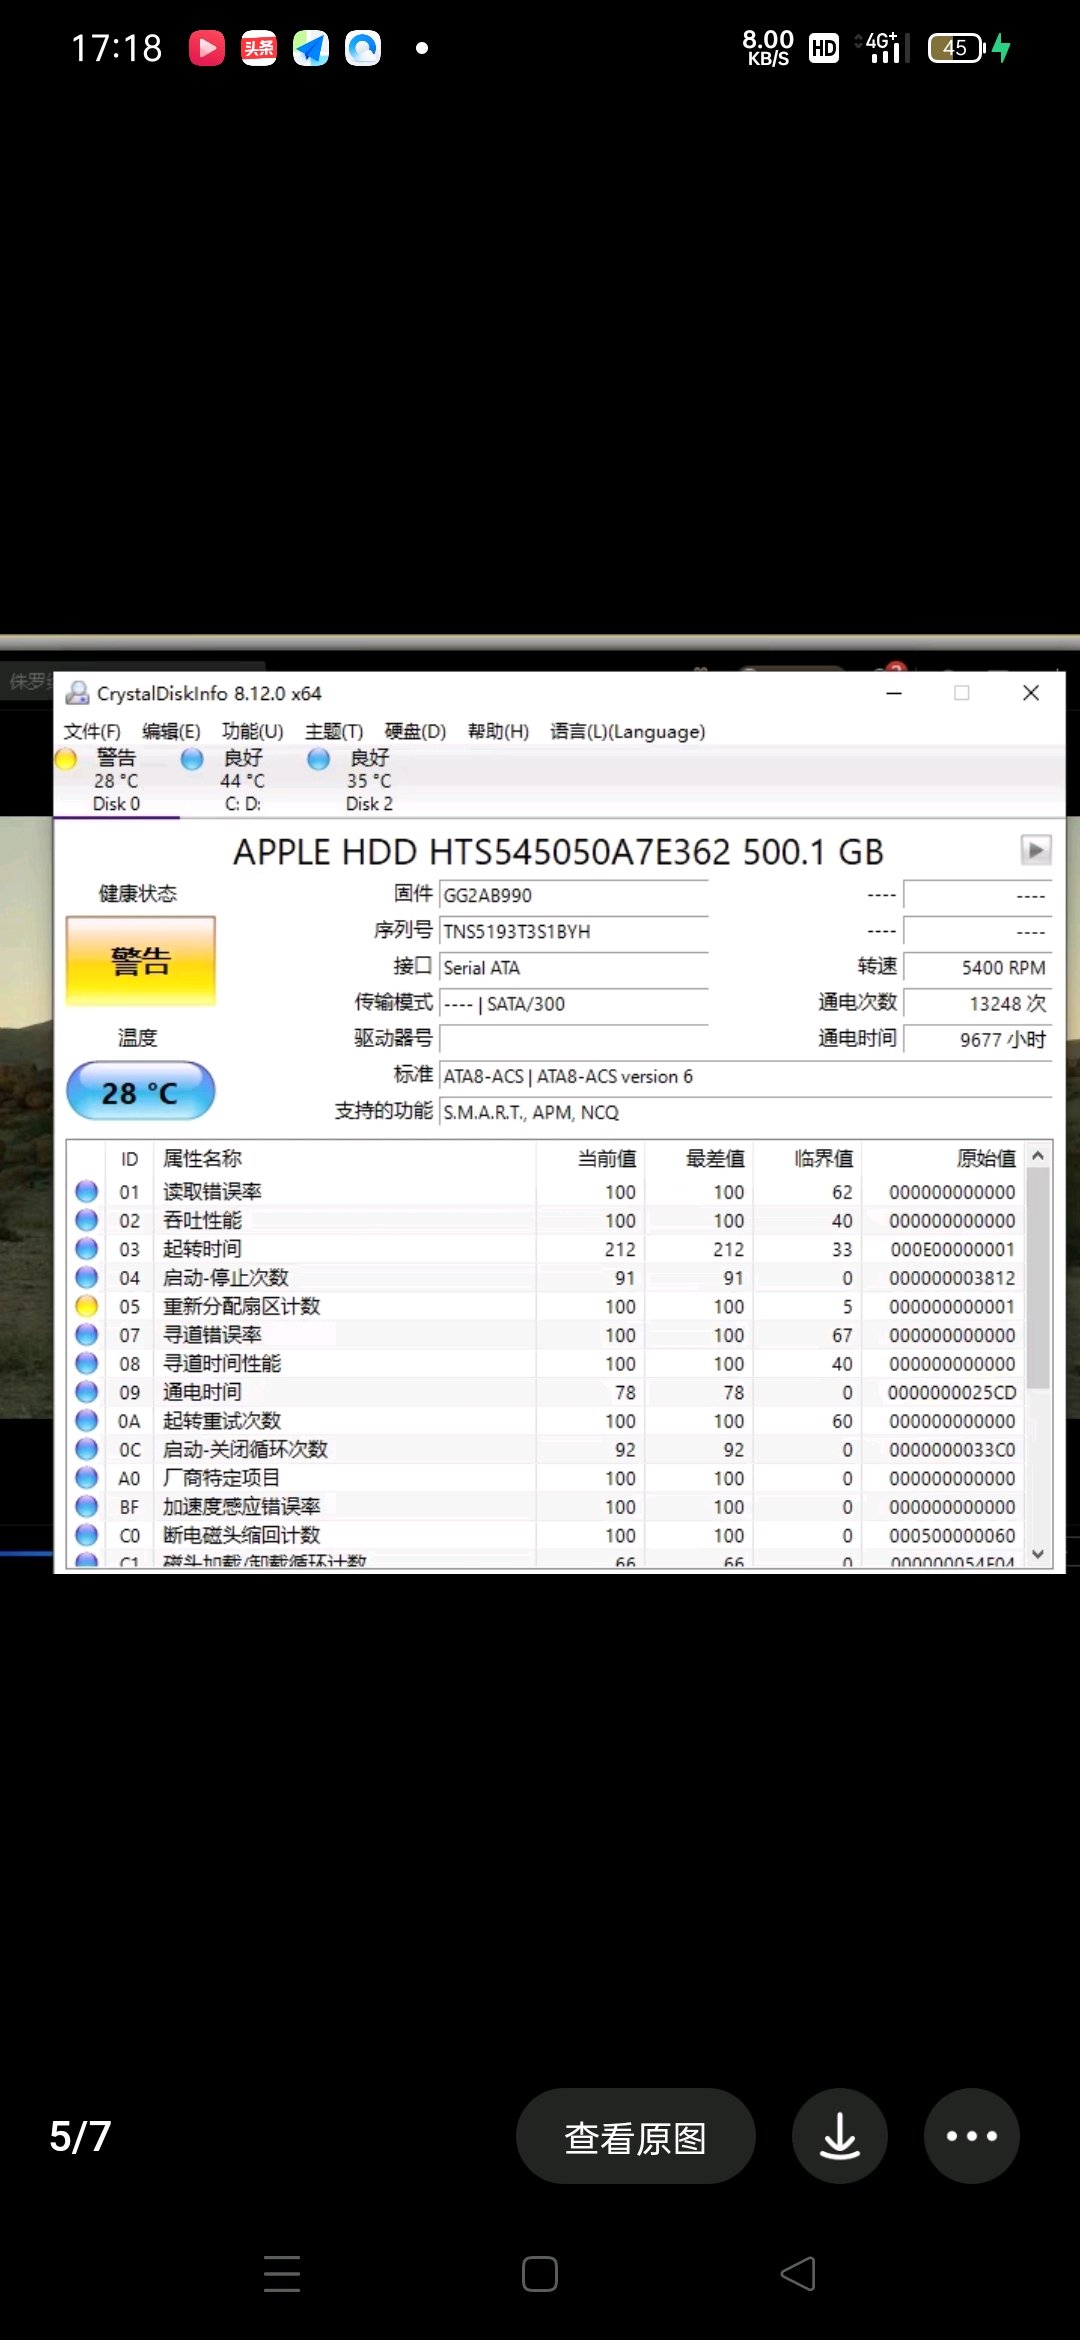The height and width of the screenshot is (2340, 1080).
Task: Click the power-on count 13248 次 field
Action: click(x=978, y=1003)
